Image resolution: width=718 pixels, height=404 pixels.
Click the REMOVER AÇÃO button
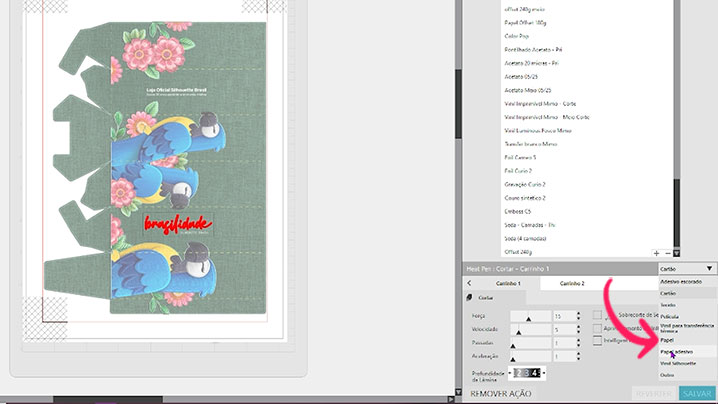[x=501, y=393]
